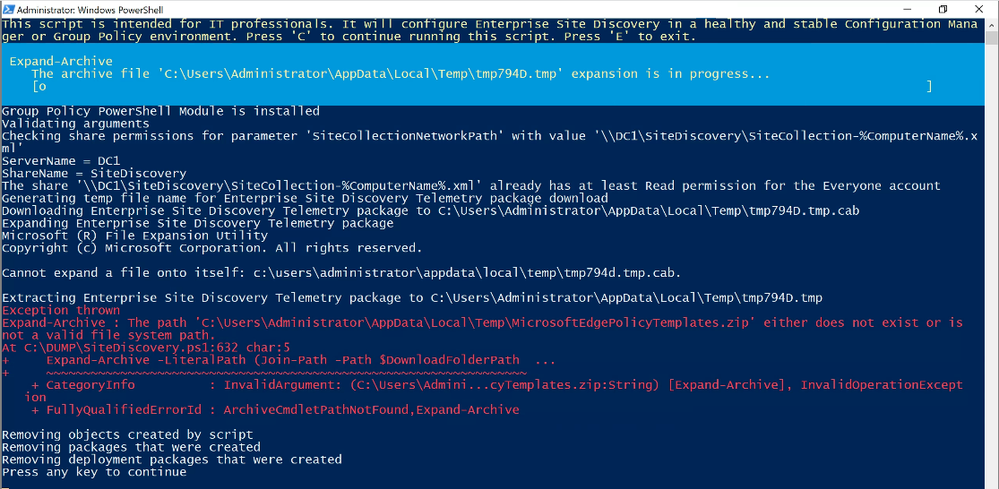Viewport: 999px width, 489px height.
Task: Click the 'Microsoft (R) File Expansion Utility' line
Action: pyautogui.click(x=135, y=236)
